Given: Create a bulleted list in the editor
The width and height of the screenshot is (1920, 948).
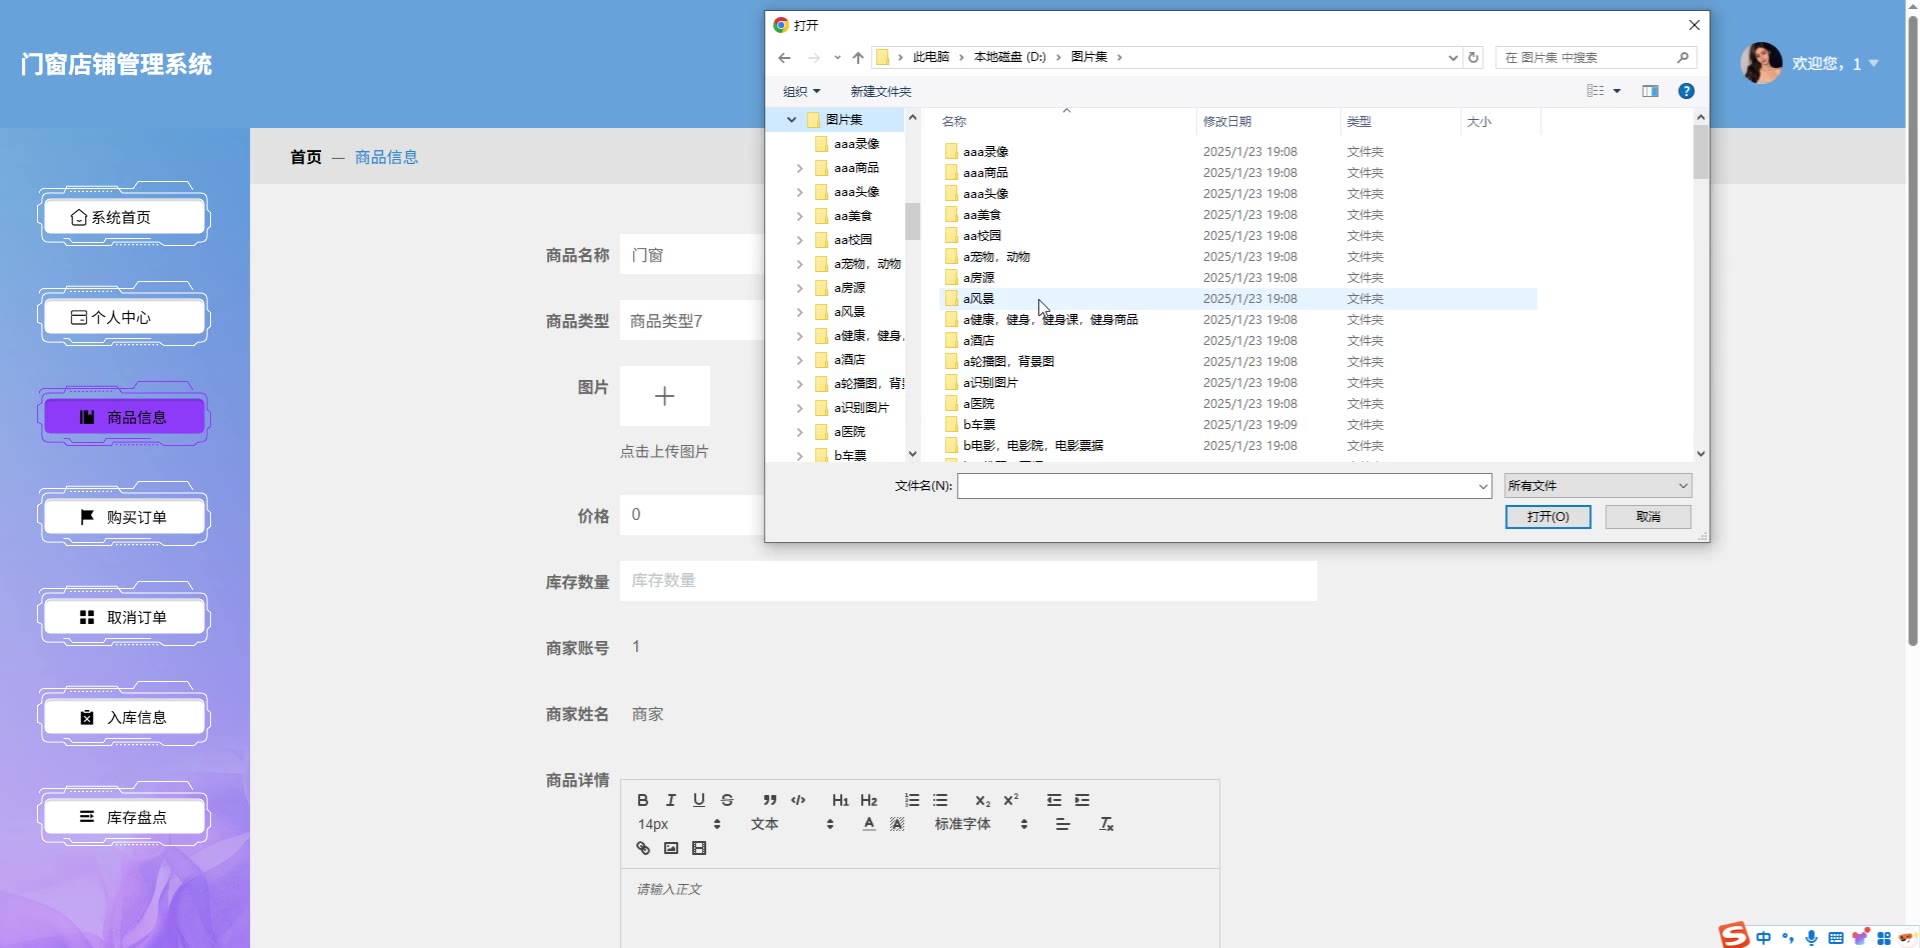Looking at the screenshot, I should 940,800.
